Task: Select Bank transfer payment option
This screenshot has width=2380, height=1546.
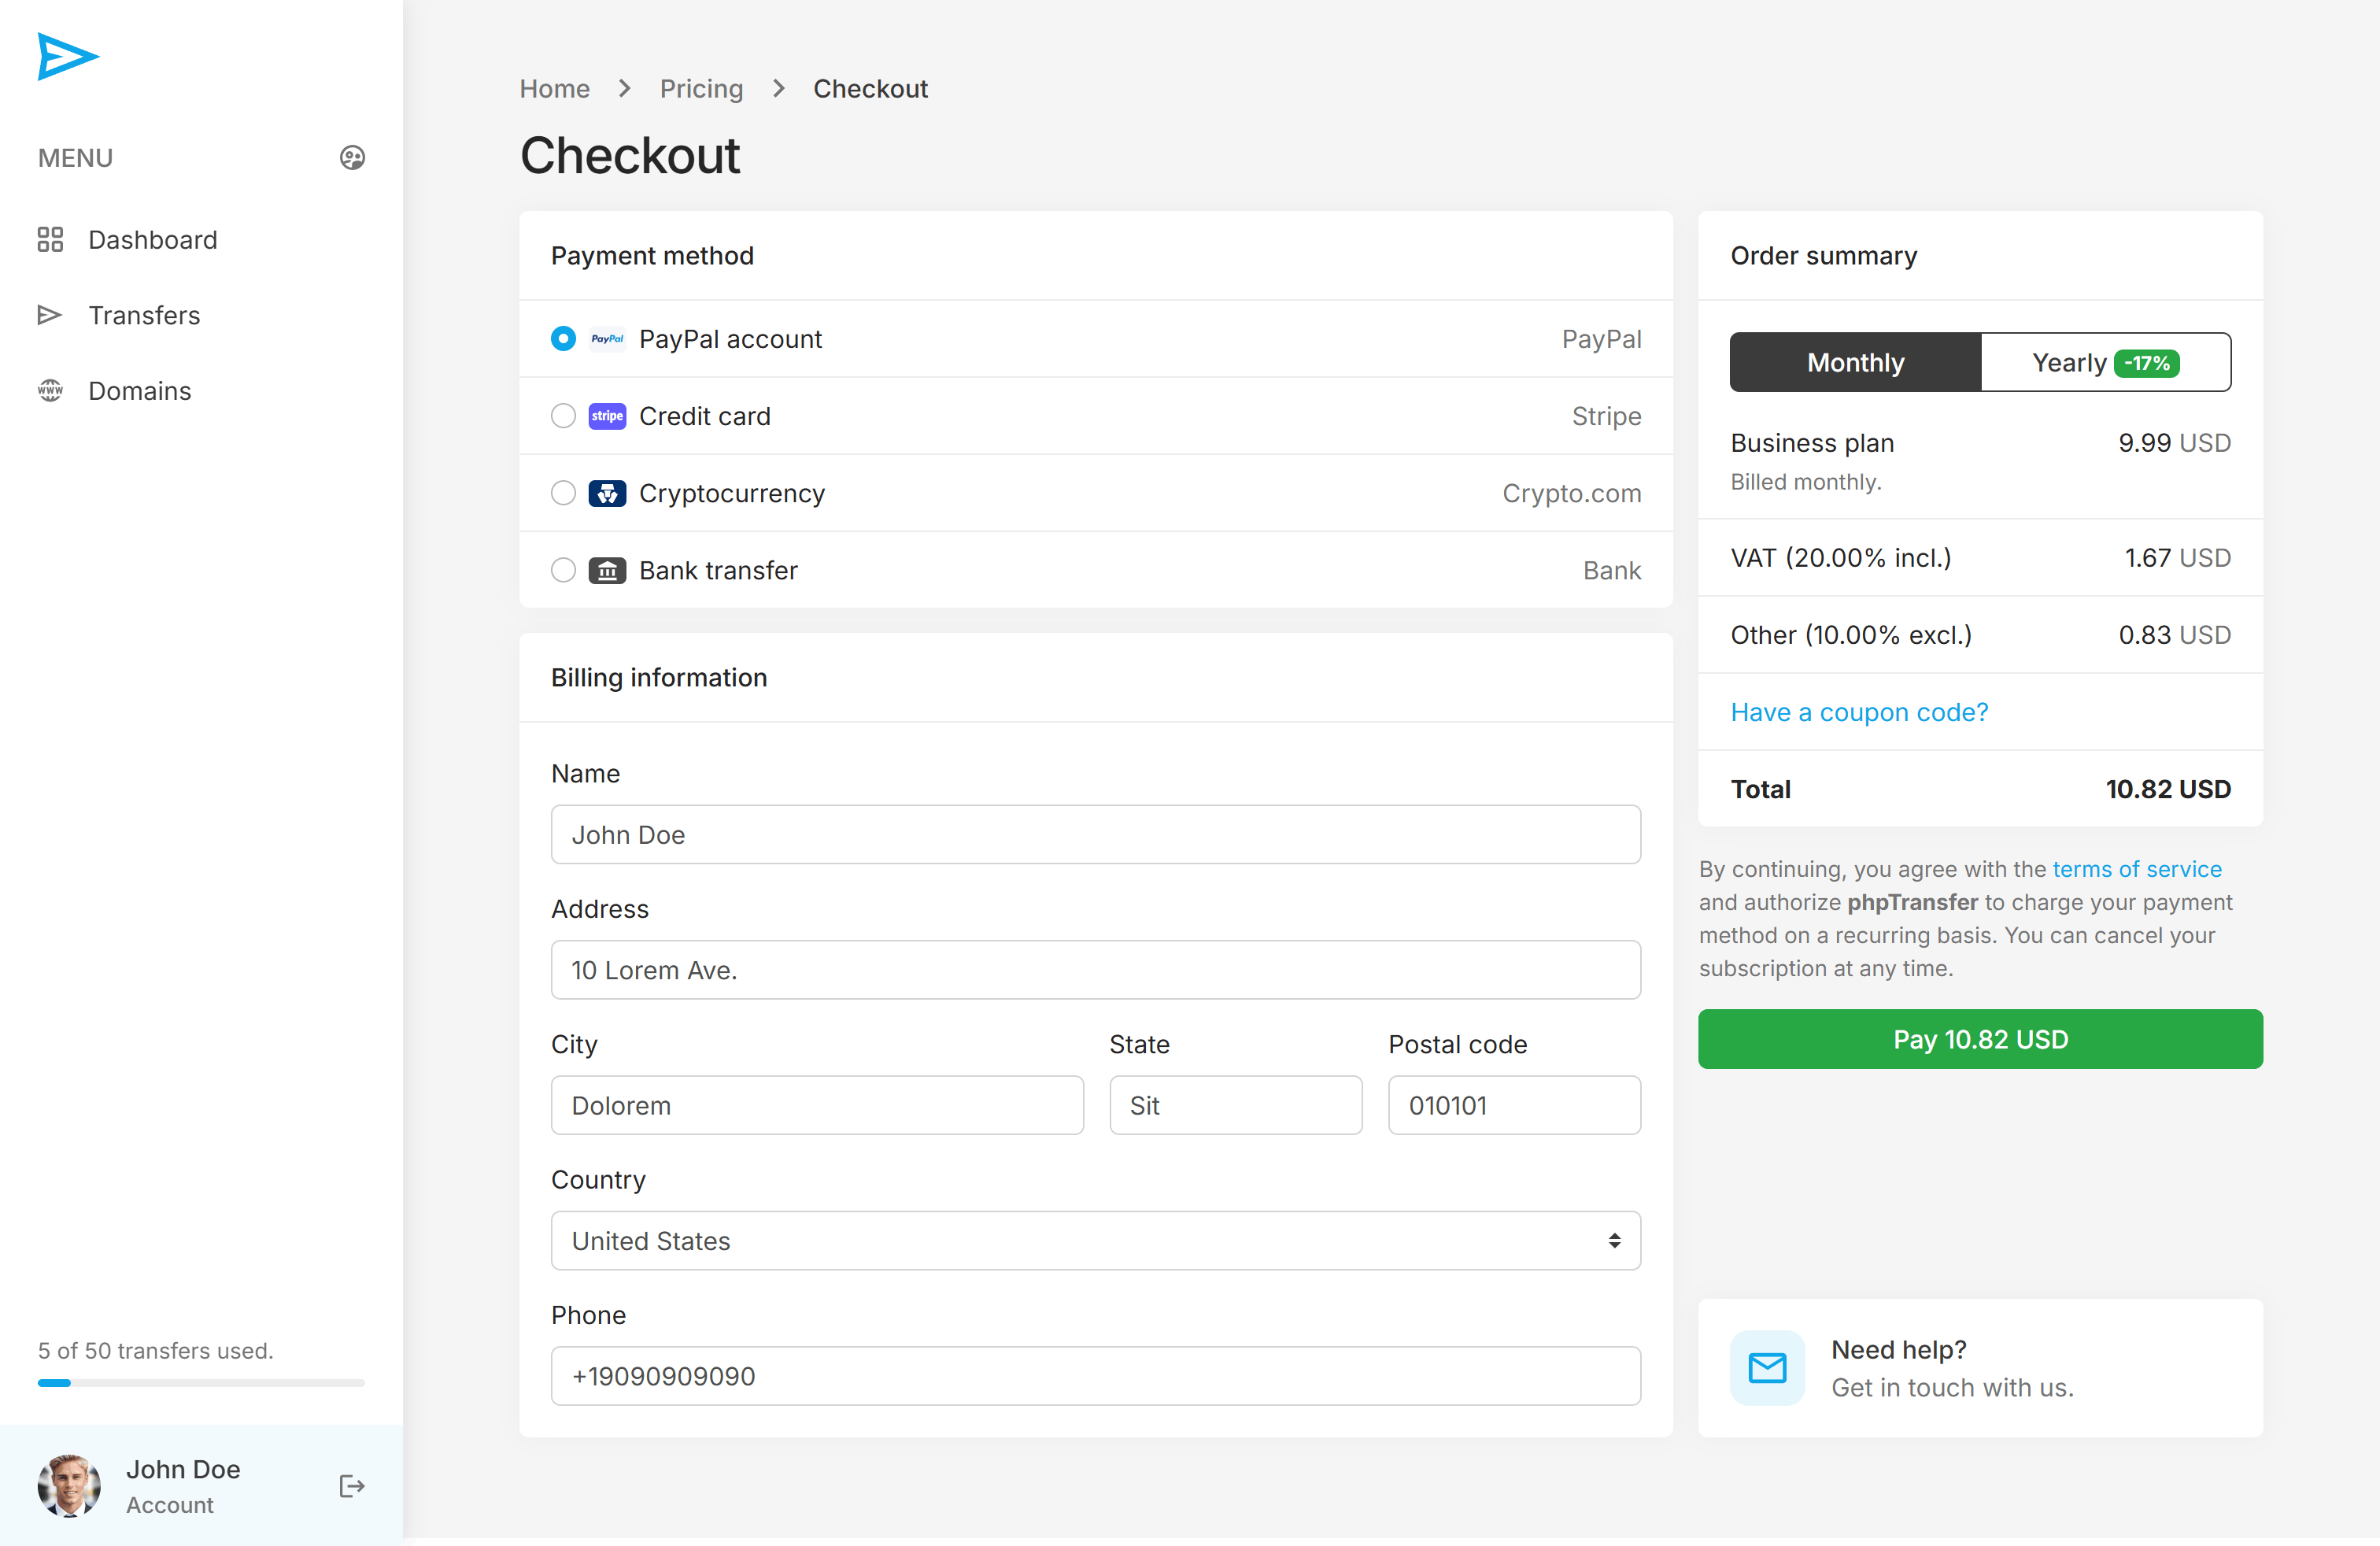Action: point(563,570)
